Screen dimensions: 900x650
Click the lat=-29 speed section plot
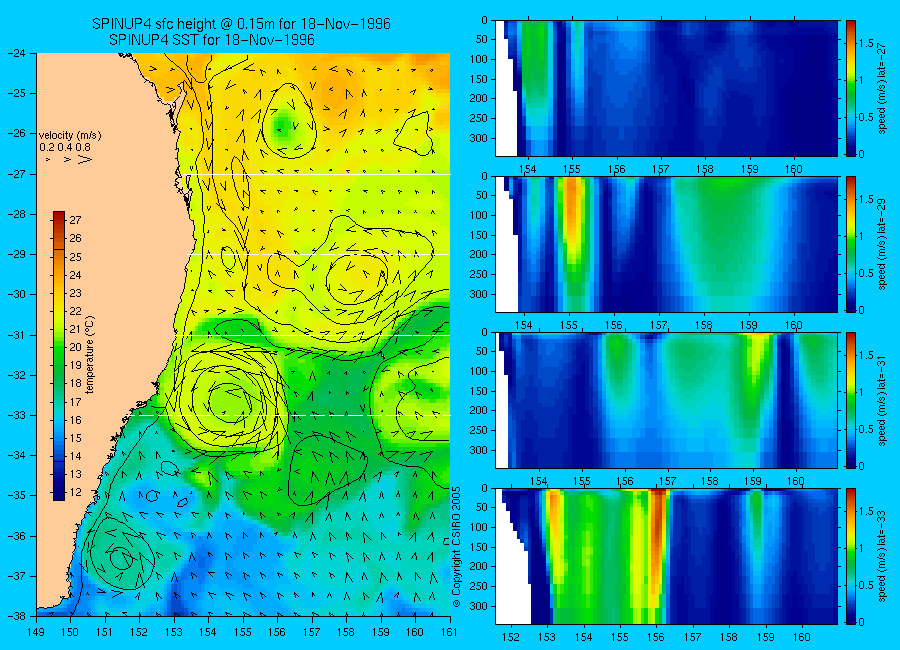(666, 244)
